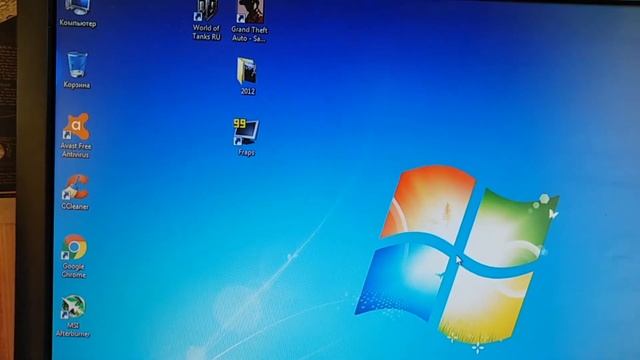Click the 'MSI Afterburner' label text
This screenshot has height=360, width=640.
pos(73,329)
